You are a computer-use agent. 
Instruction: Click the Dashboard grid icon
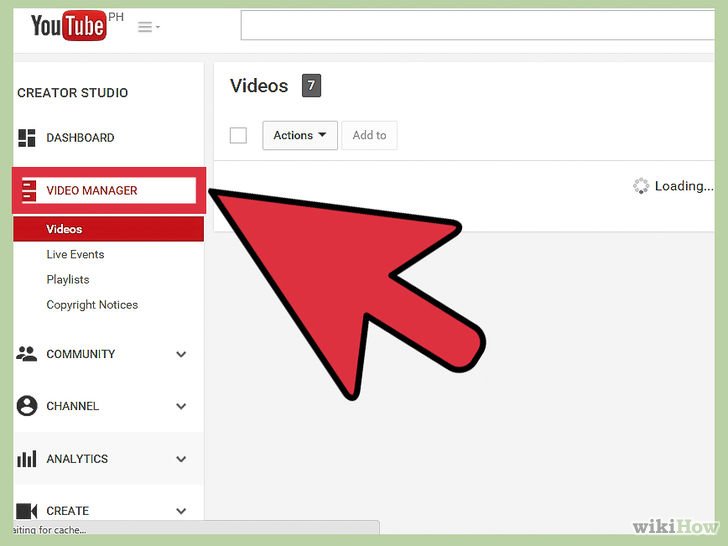[26, 138]
